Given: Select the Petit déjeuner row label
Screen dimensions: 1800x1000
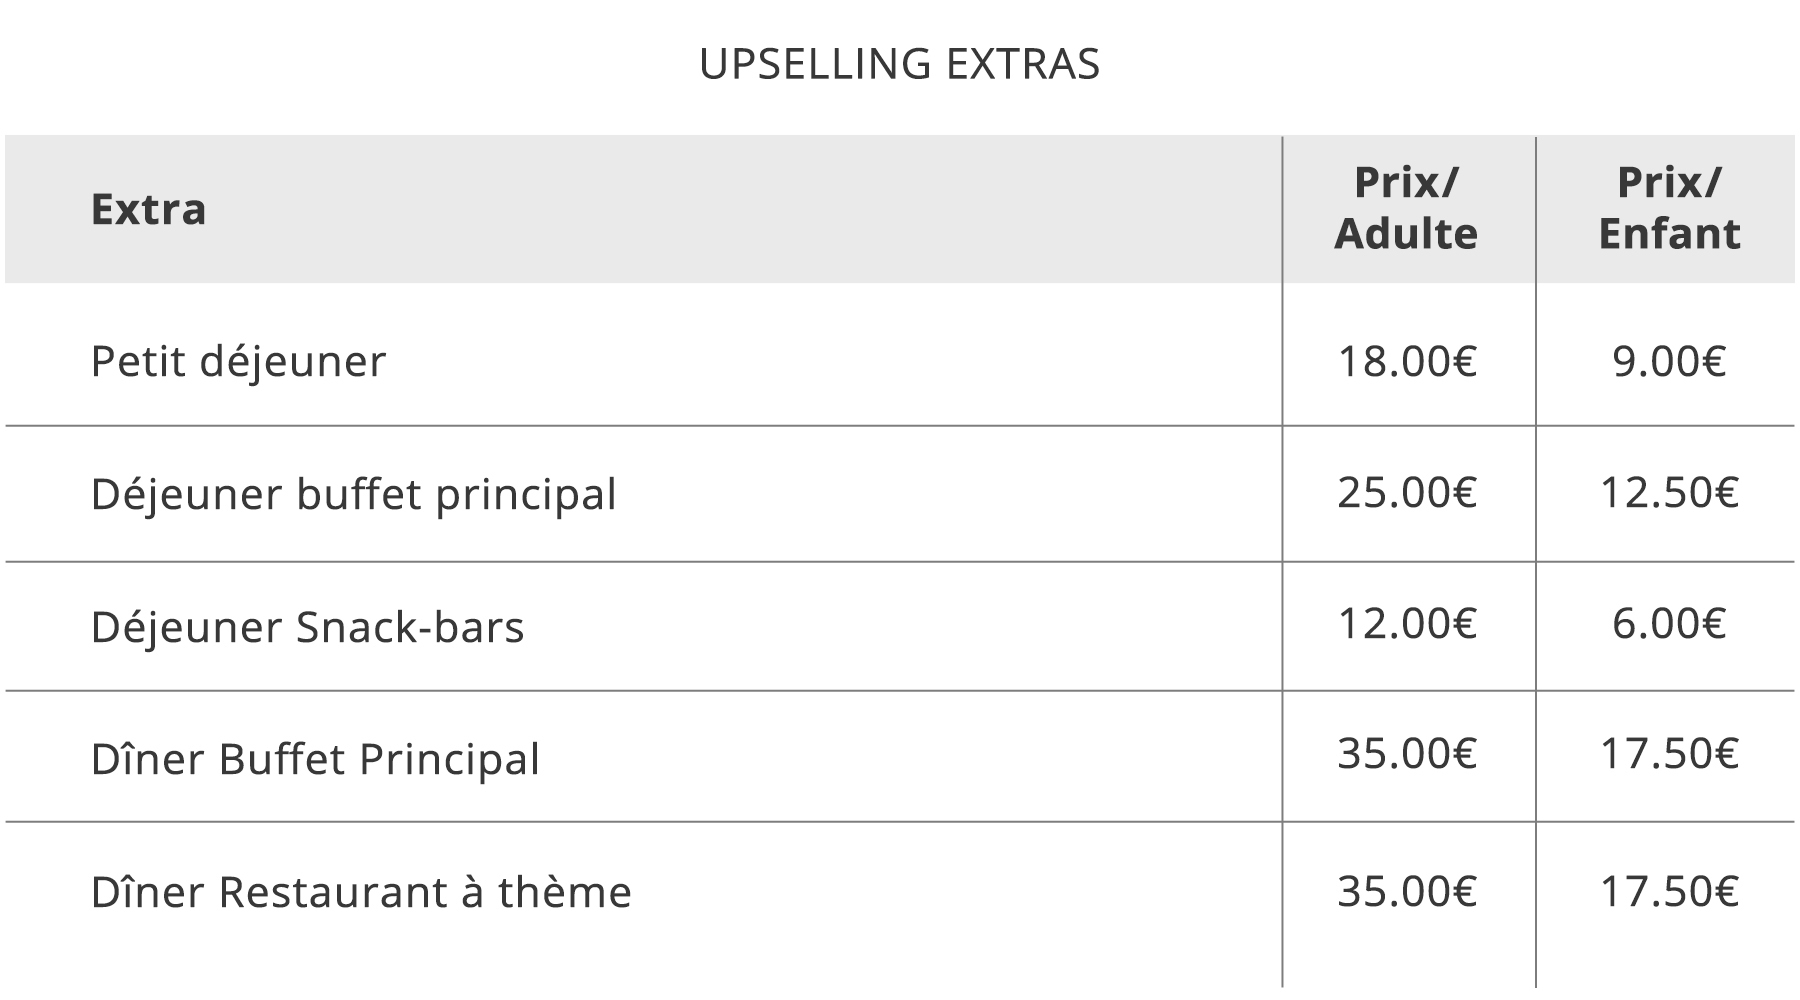Looking at the screenshot, I should (238, 361).
